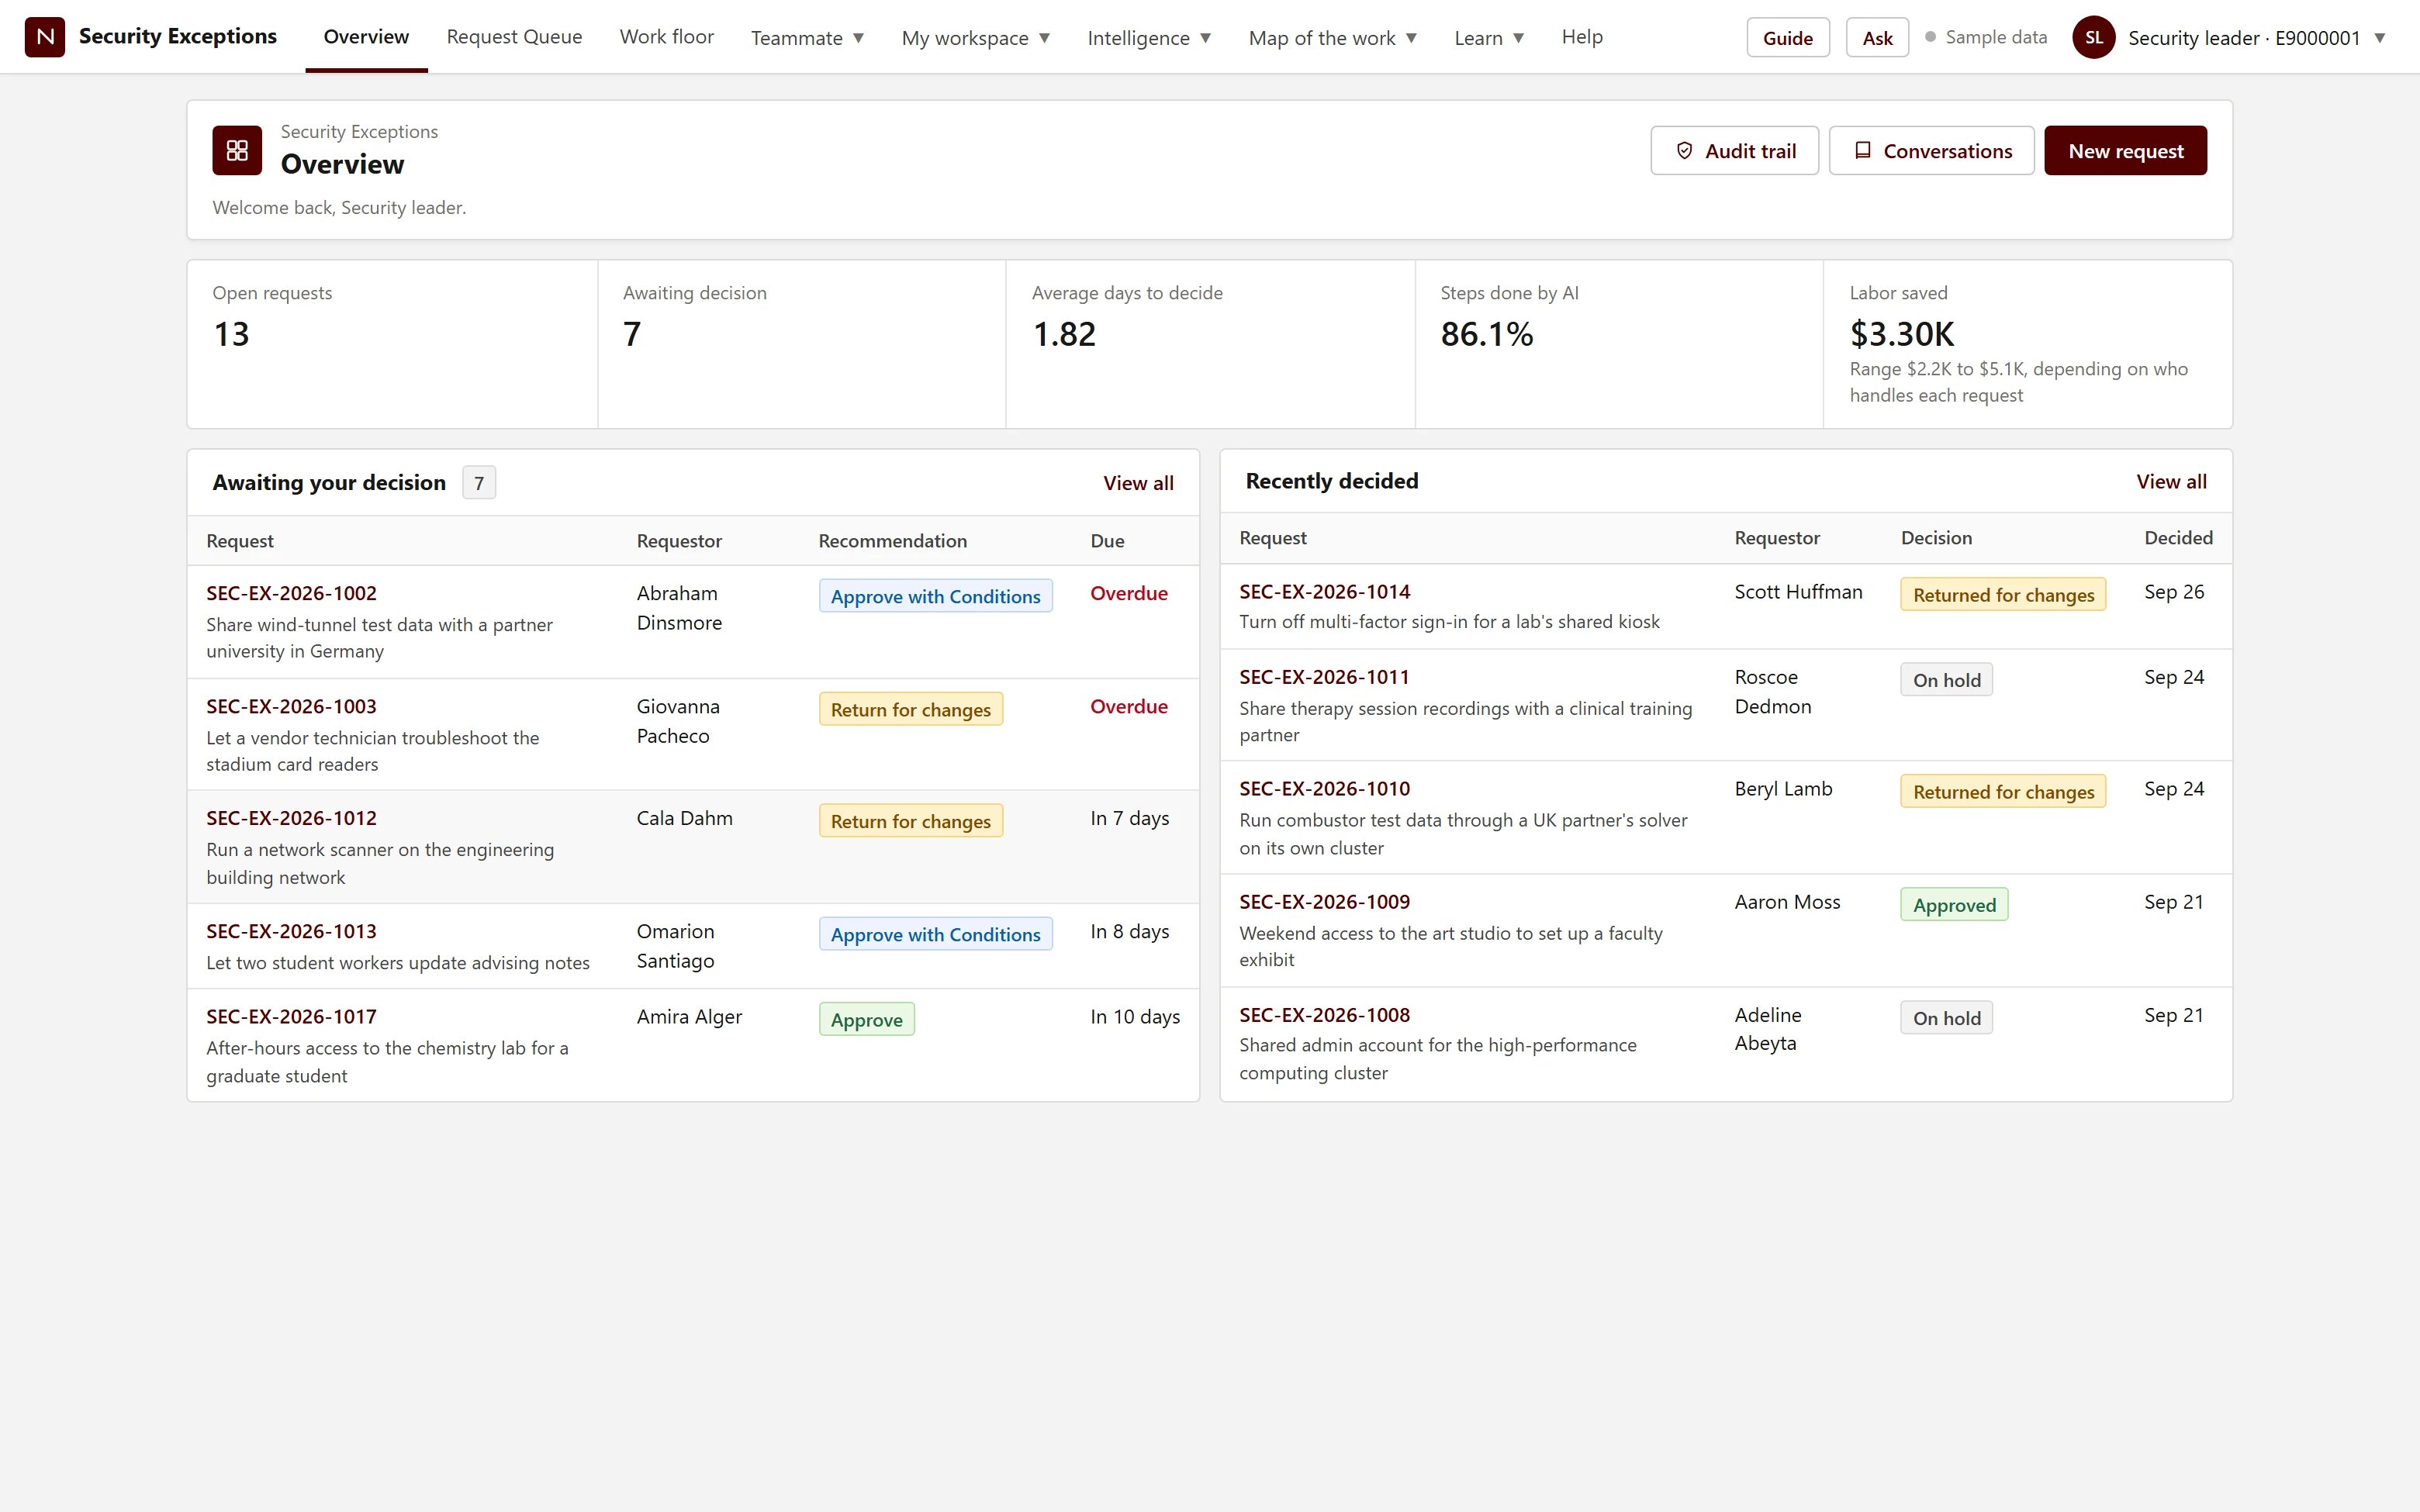Open the Security leader account dropdown
This screenshot has width=2420, height=1512.
(x=2230, y=37)
